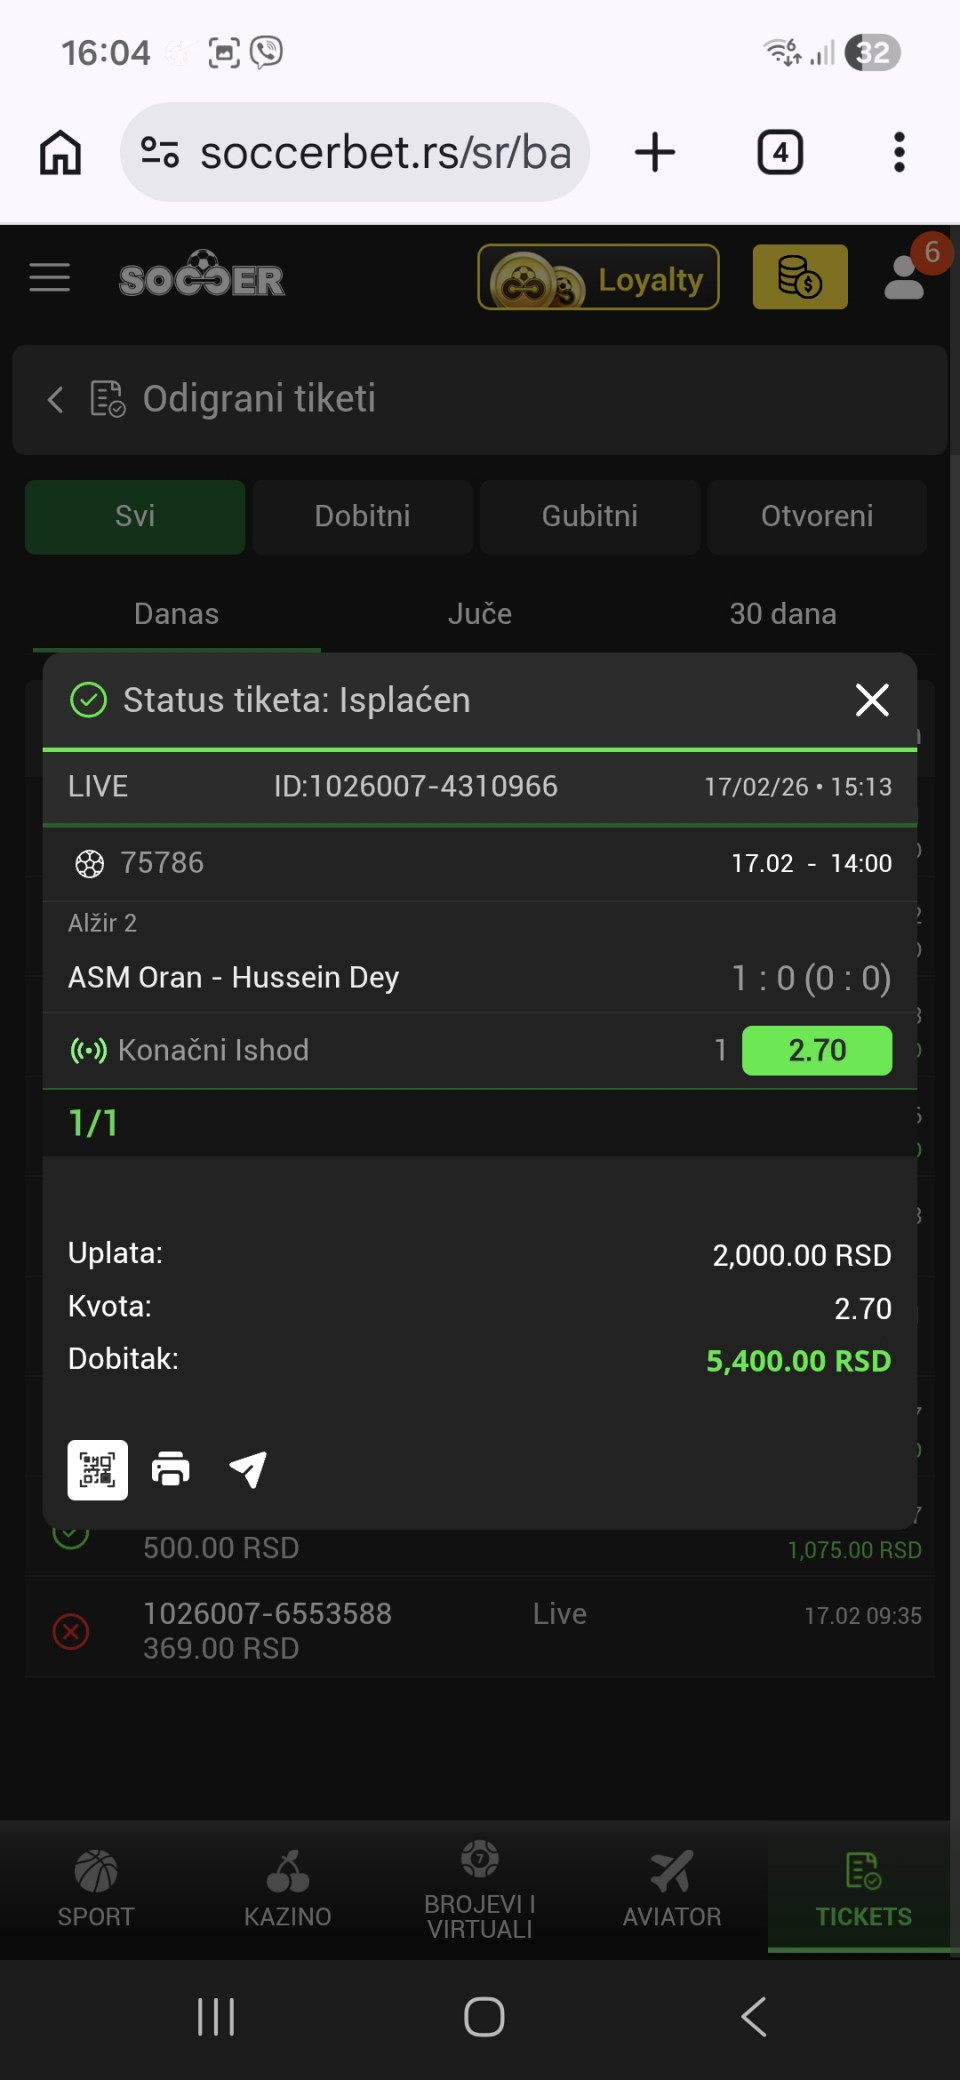Switch to the 30 dana tab

783,614
